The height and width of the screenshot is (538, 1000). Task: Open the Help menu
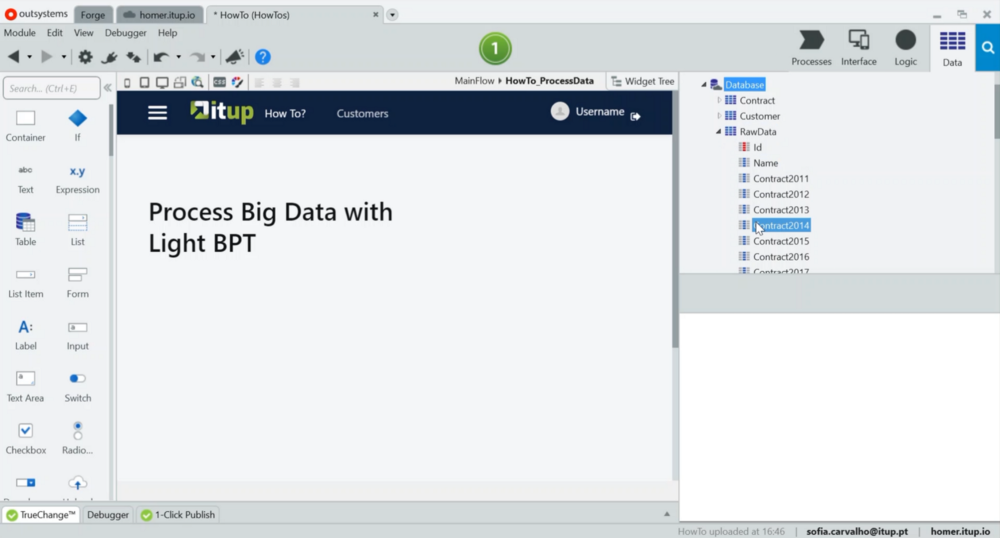(168, 33)
